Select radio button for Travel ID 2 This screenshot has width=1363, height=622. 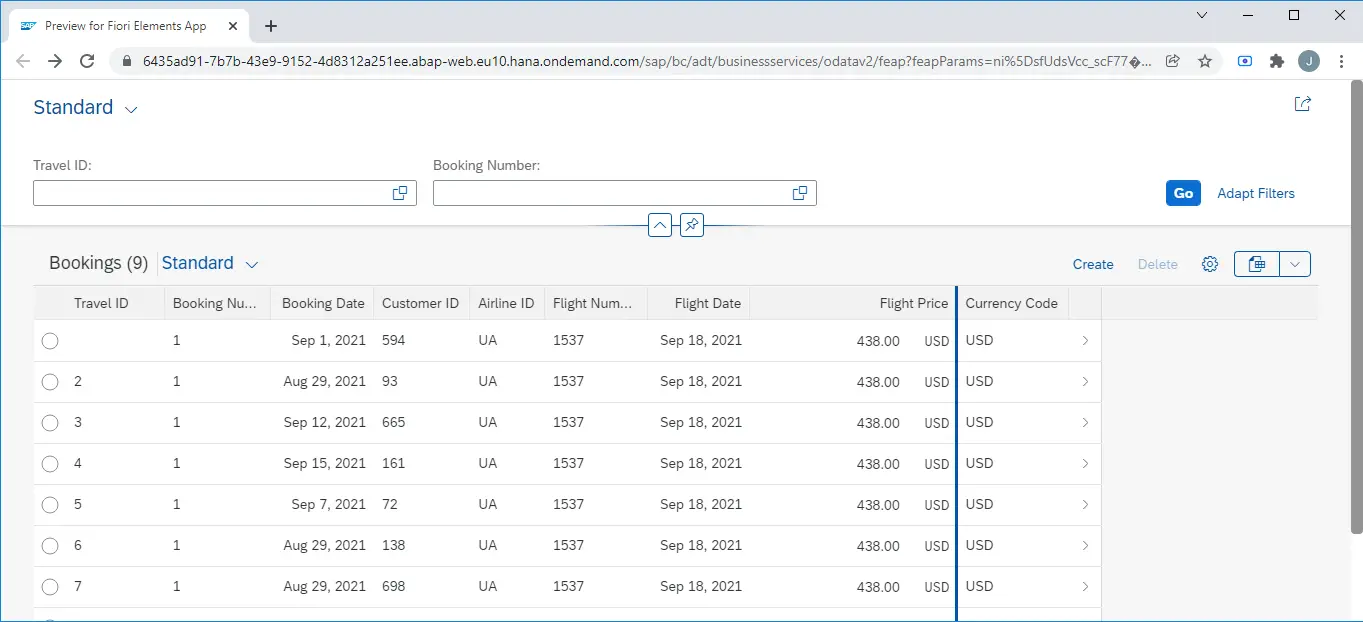50,382
